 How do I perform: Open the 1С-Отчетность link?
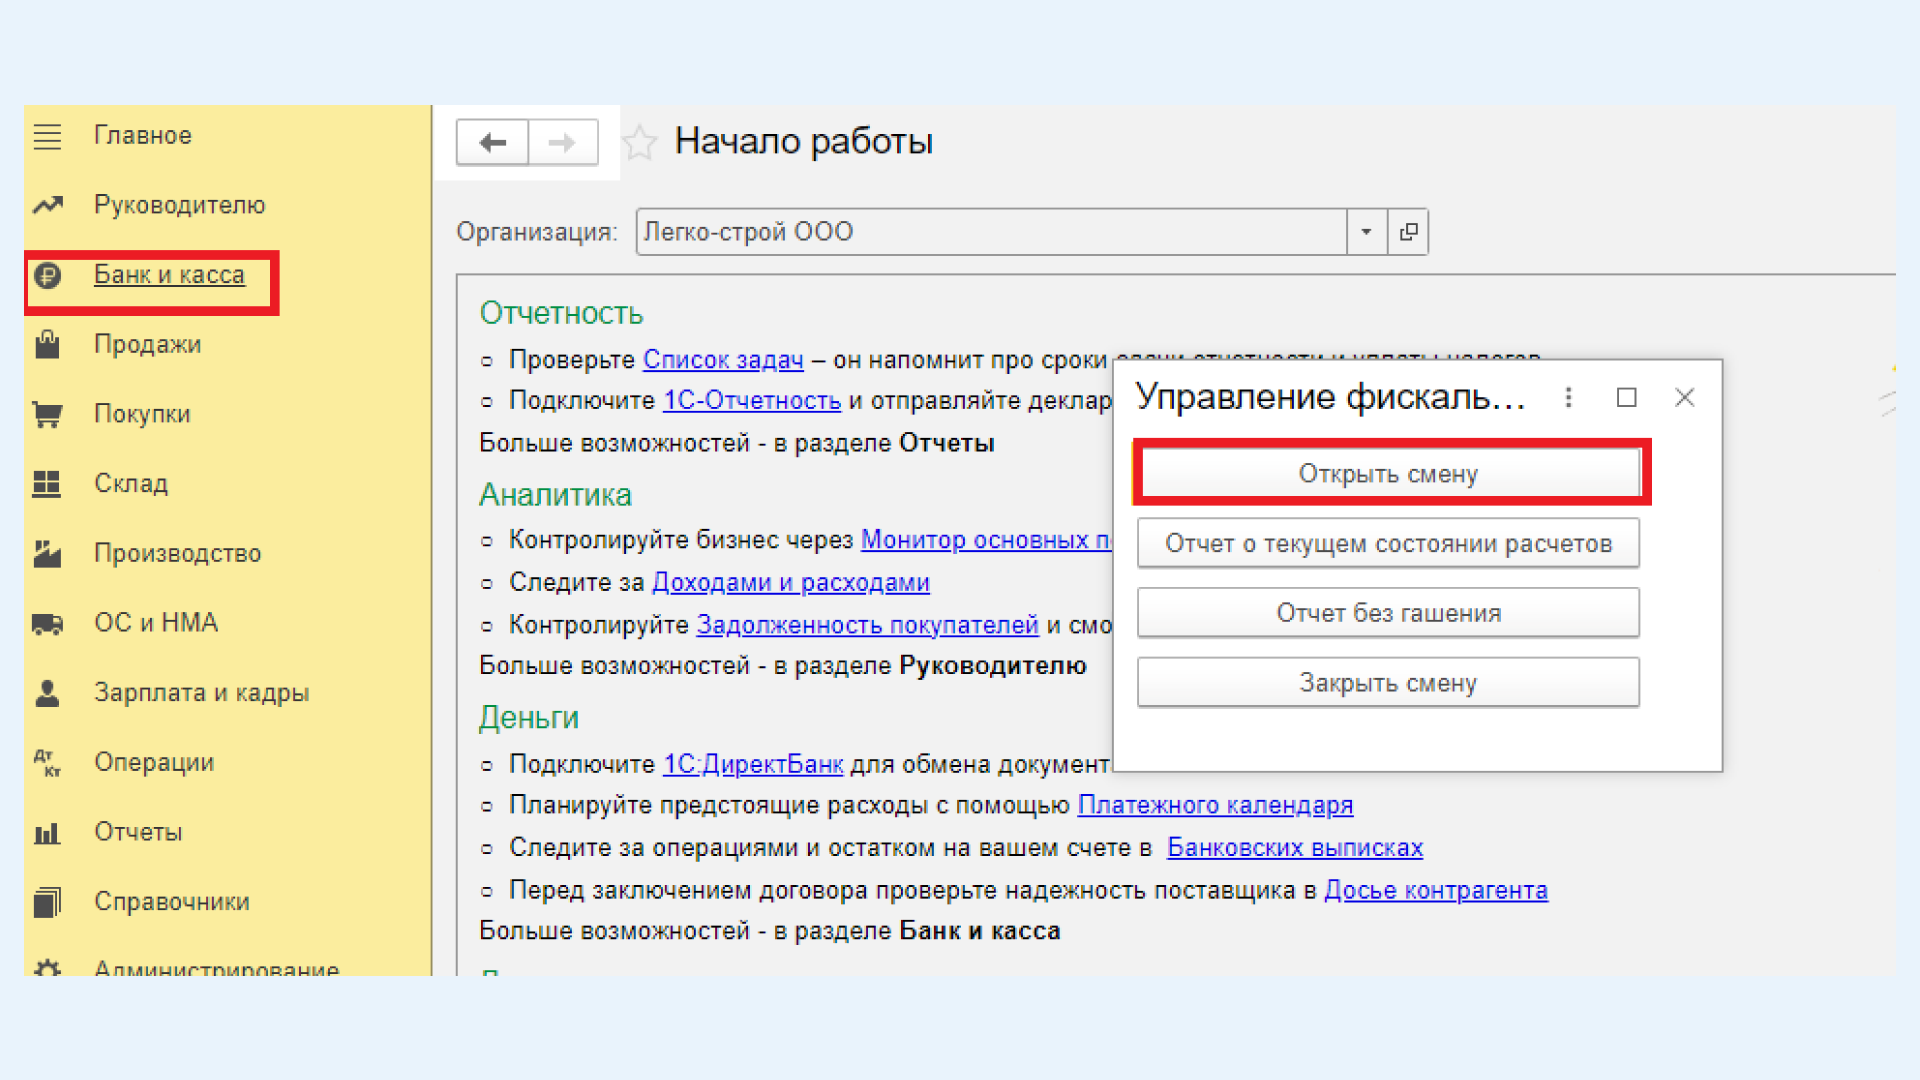(x=752, y=401)
